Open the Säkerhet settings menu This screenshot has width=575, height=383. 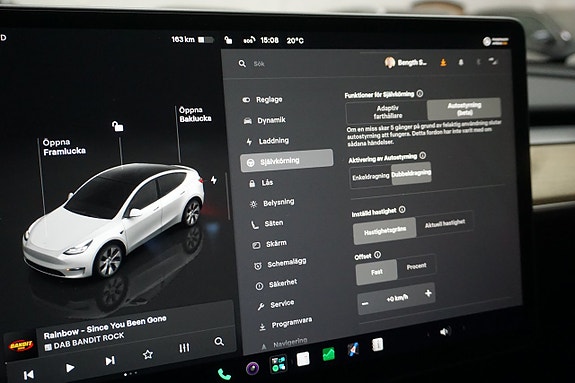coord(276,284)
